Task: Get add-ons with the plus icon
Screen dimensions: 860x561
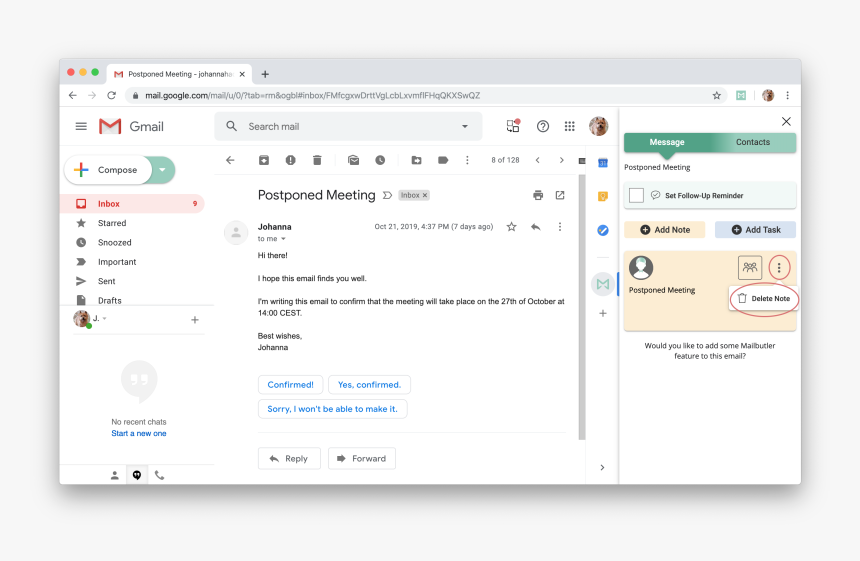Action: pos(603,313)
